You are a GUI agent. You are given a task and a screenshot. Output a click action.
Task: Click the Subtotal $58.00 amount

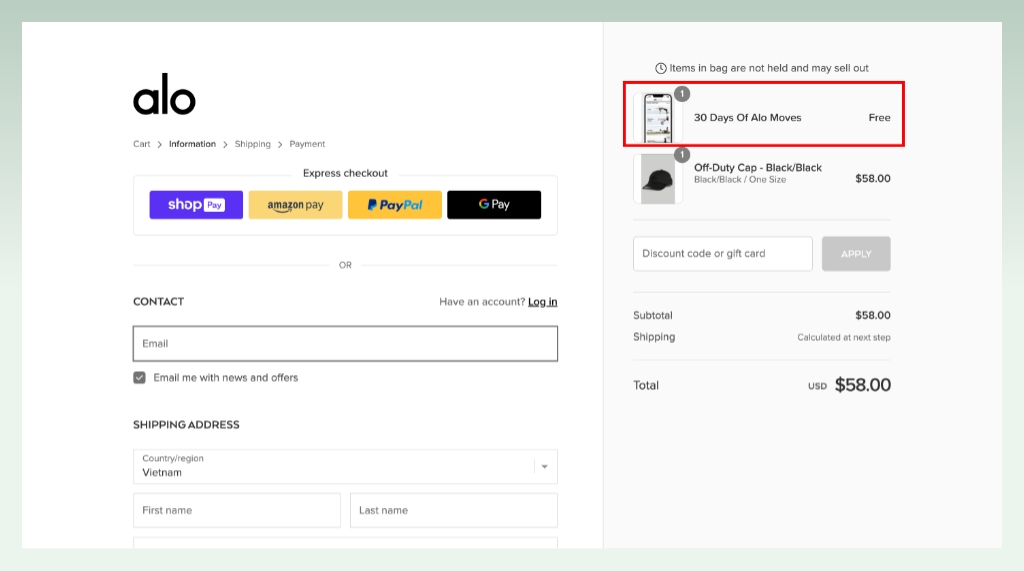click(x=873, y=315)
